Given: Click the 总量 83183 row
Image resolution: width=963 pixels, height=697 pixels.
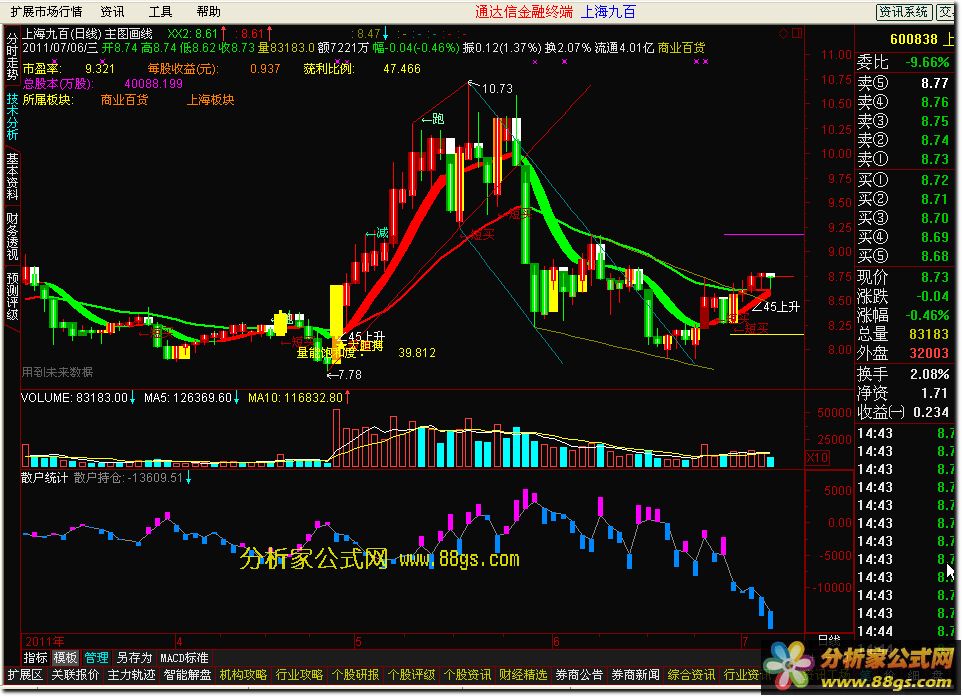Looking at the screenshot, I should click(x=903, y=334).
